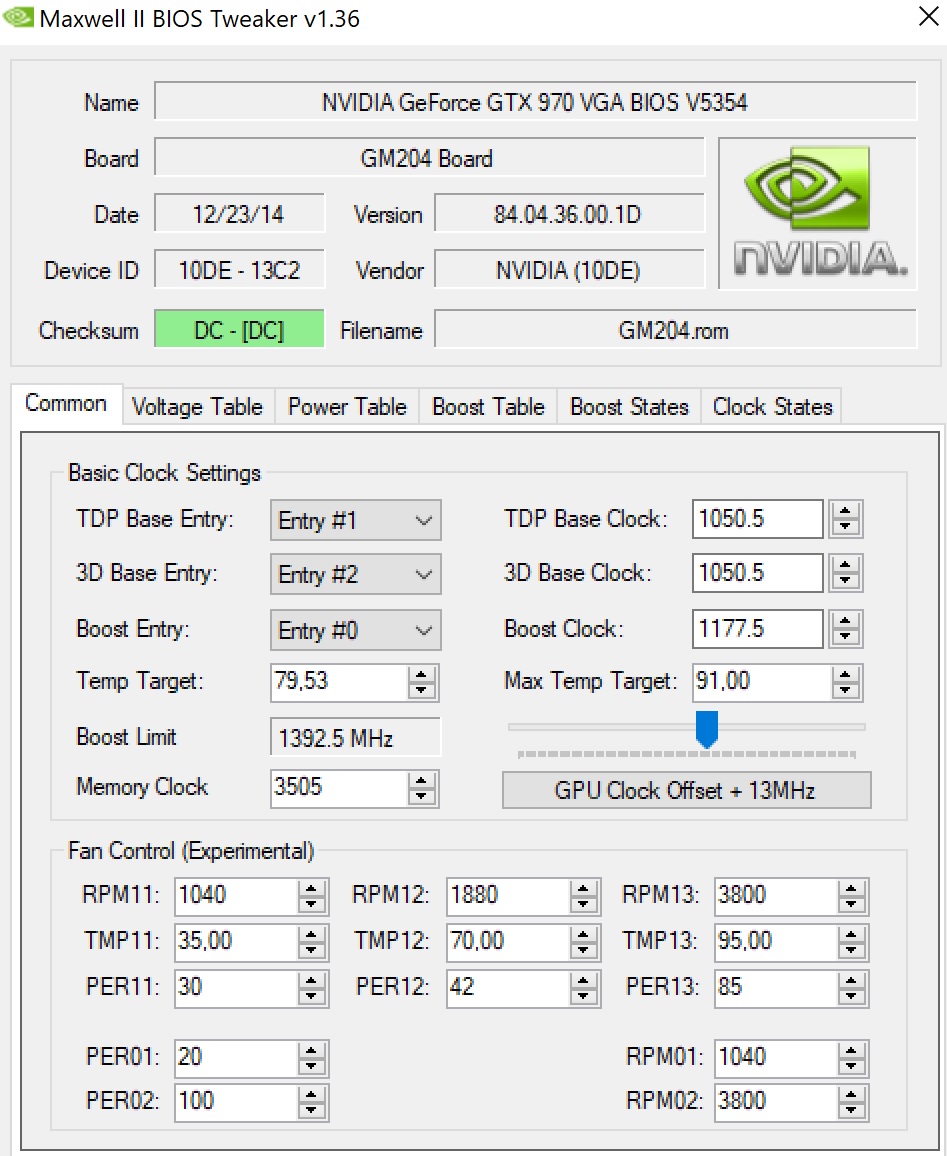
Task: Click the Name field with GTX 970 BIOS
Action: (535, 101)
